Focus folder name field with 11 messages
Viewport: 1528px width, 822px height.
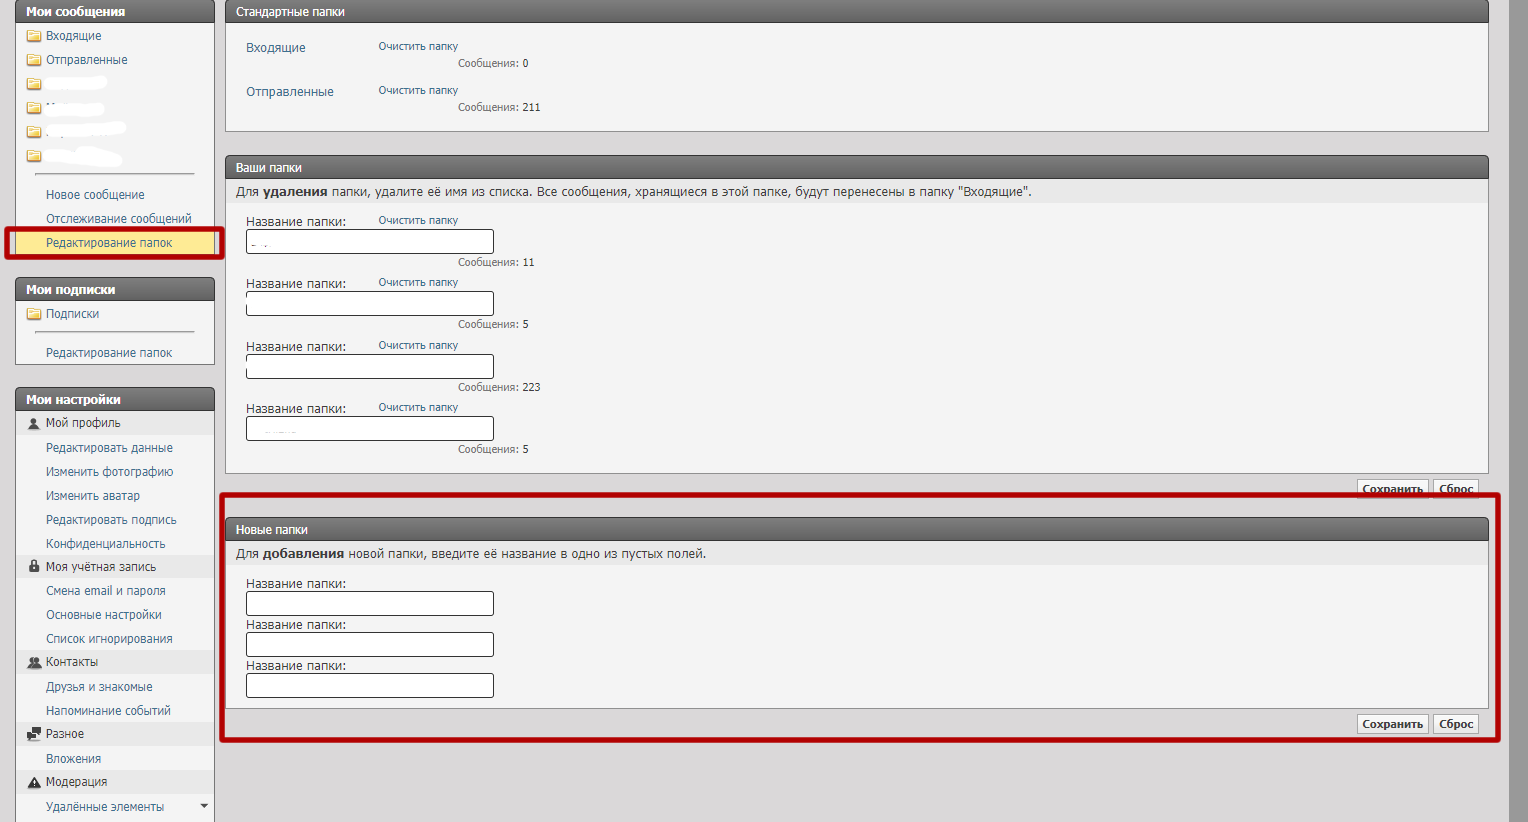click(370, 241)
